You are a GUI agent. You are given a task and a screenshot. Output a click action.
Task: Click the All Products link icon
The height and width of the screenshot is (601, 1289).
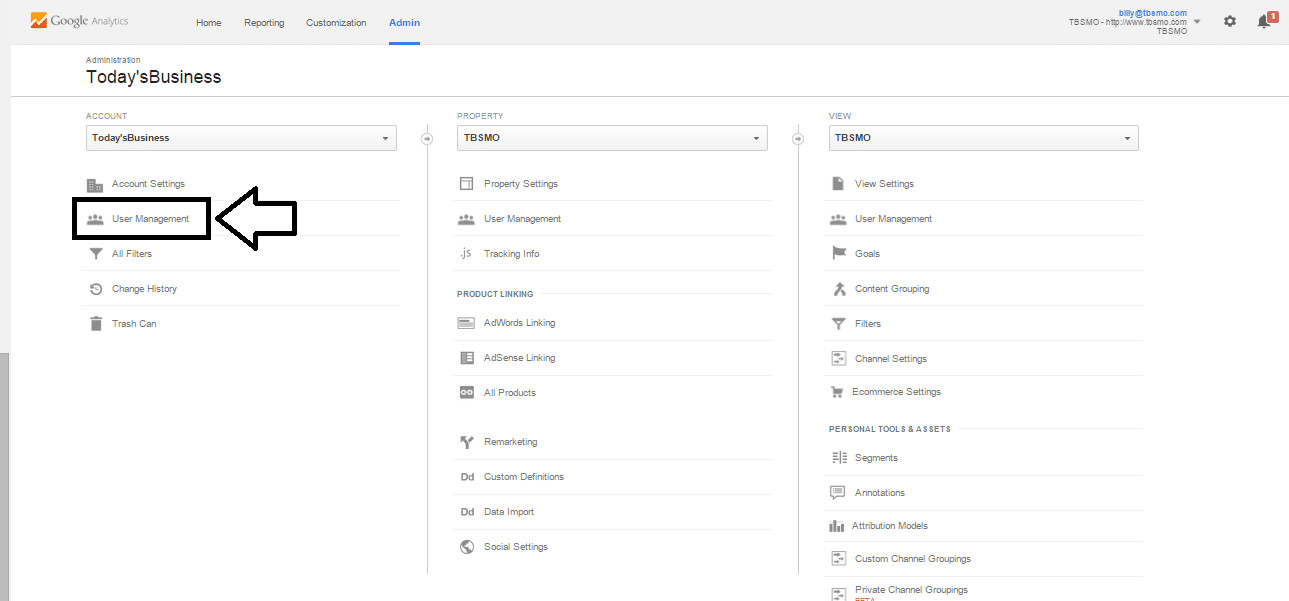466,393
